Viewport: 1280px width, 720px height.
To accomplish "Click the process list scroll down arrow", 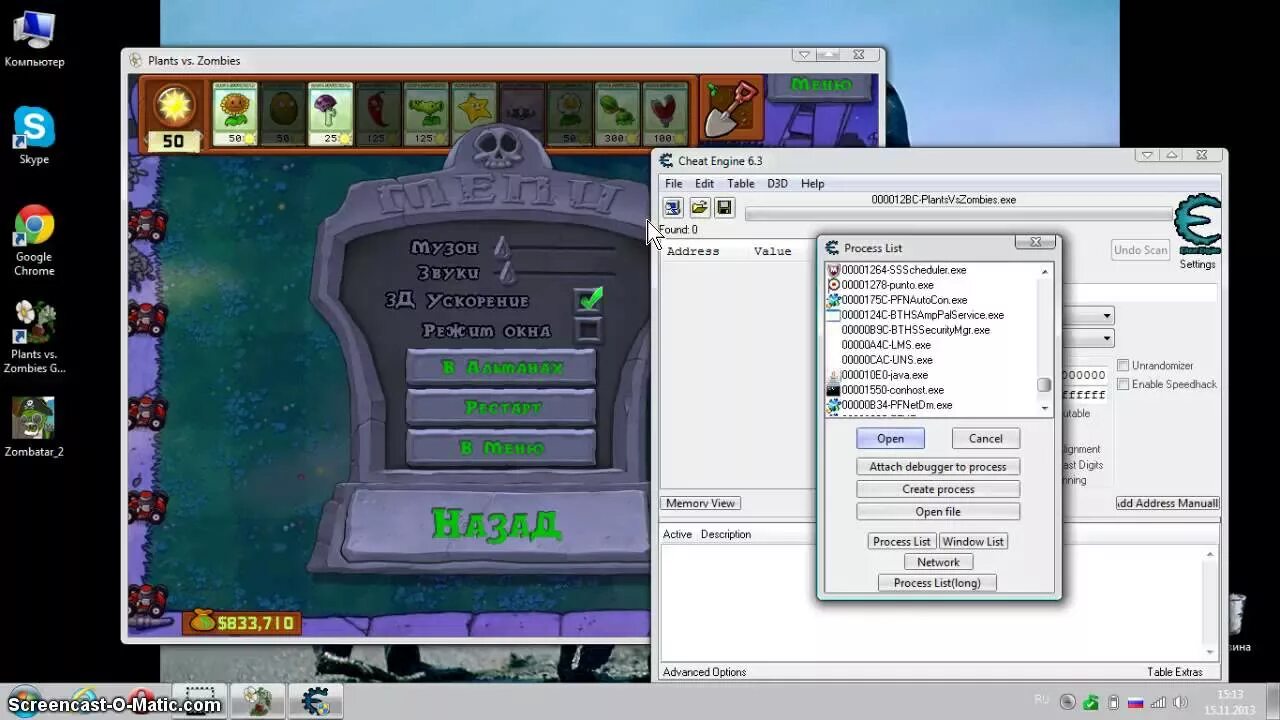I will pyautogui.click(x=1045, y=407).
